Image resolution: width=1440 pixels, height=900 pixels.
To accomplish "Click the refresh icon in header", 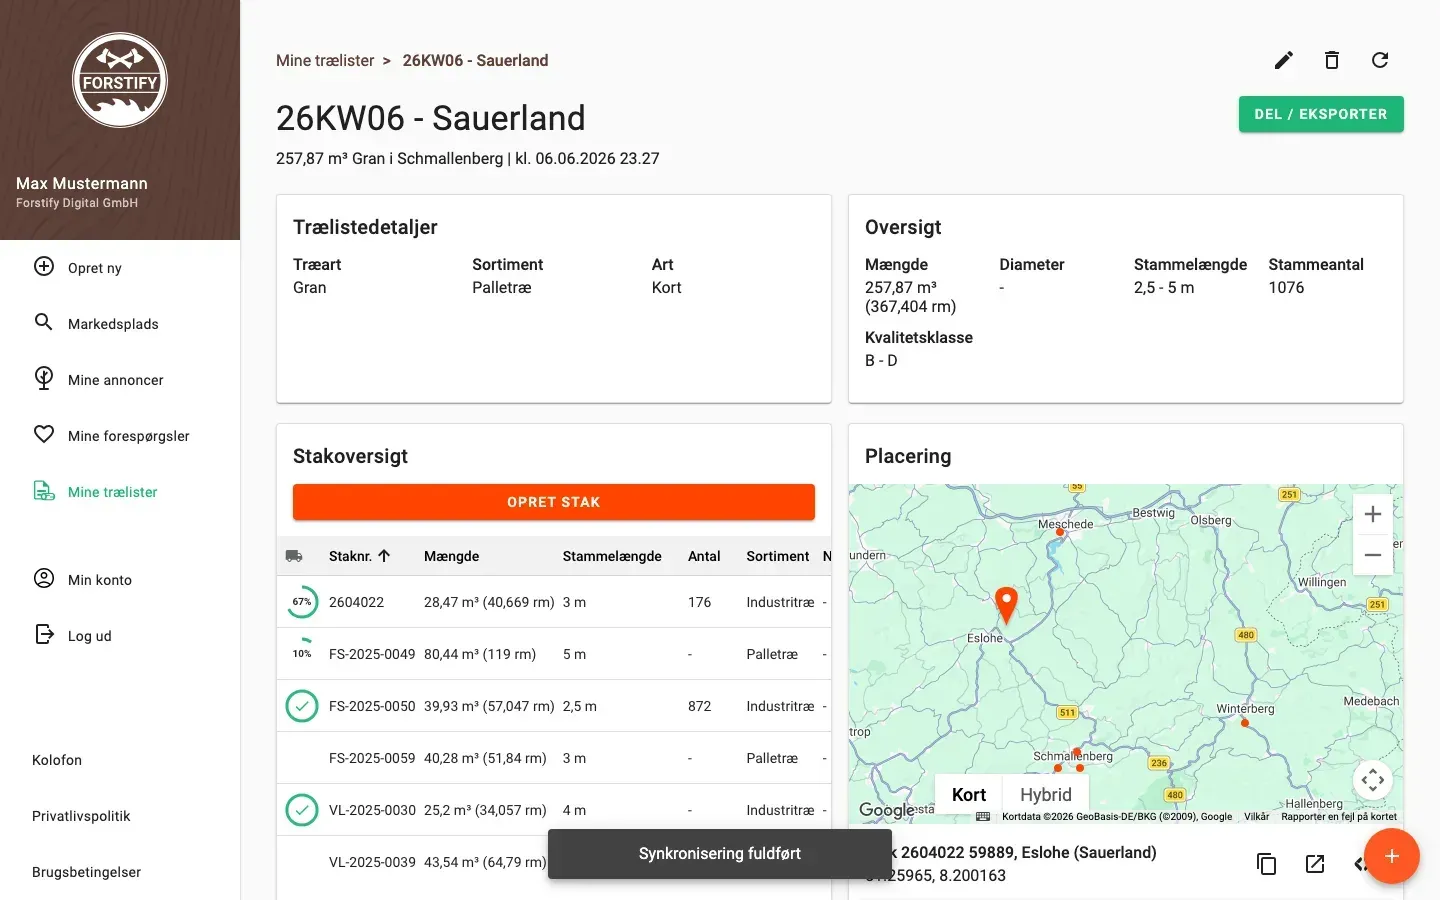I will pyautogui.click(x=1380, y=61).
